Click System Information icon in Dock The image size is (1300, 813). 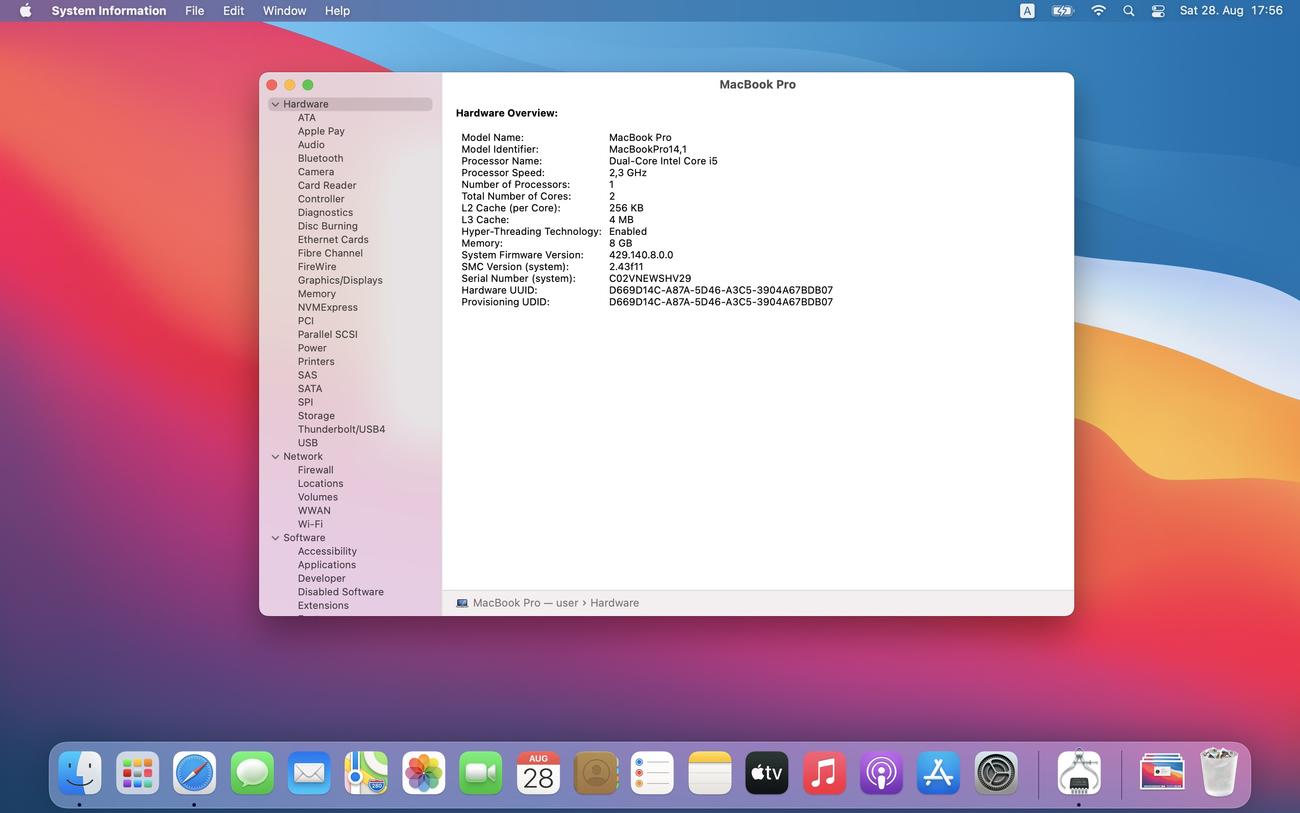(1079, 773)
